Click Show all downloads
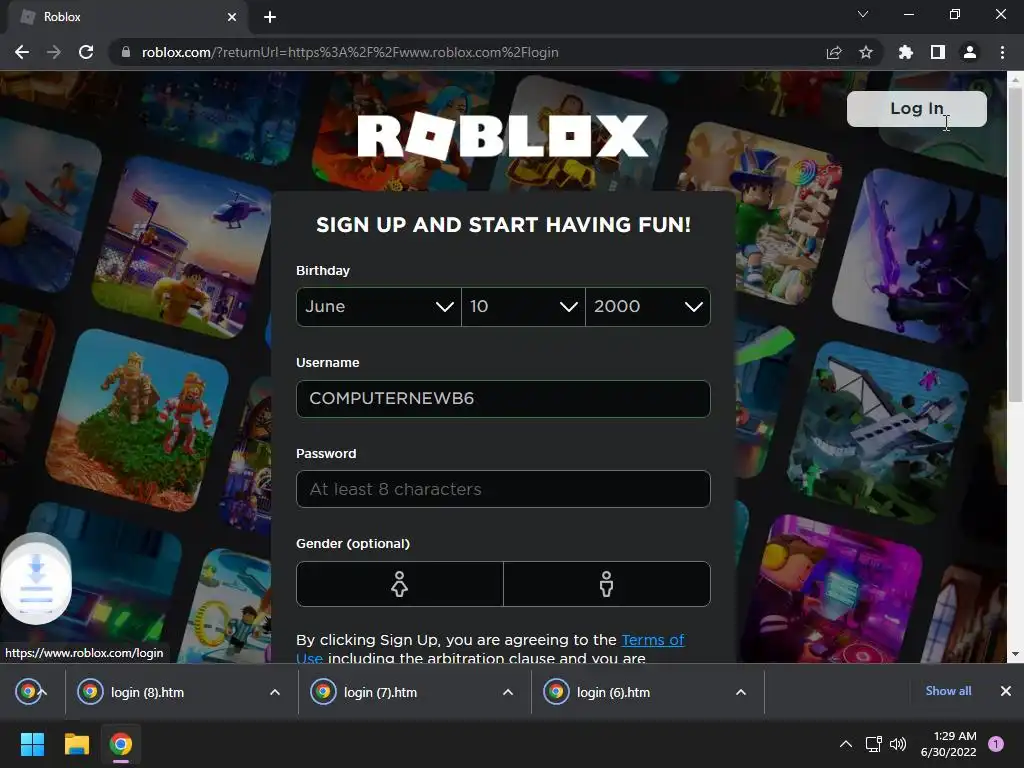The height and width of the screenshot is (768, 1024). [948, 691]
